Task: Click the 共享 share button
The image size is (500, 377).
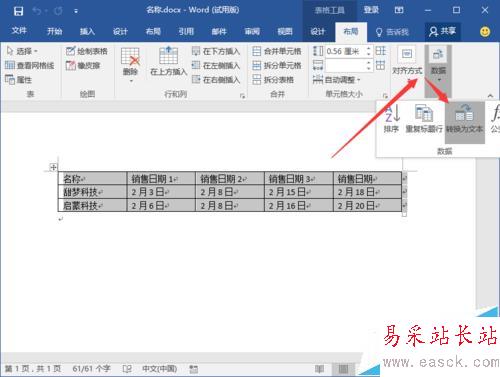Action: (x=442, y=31)
